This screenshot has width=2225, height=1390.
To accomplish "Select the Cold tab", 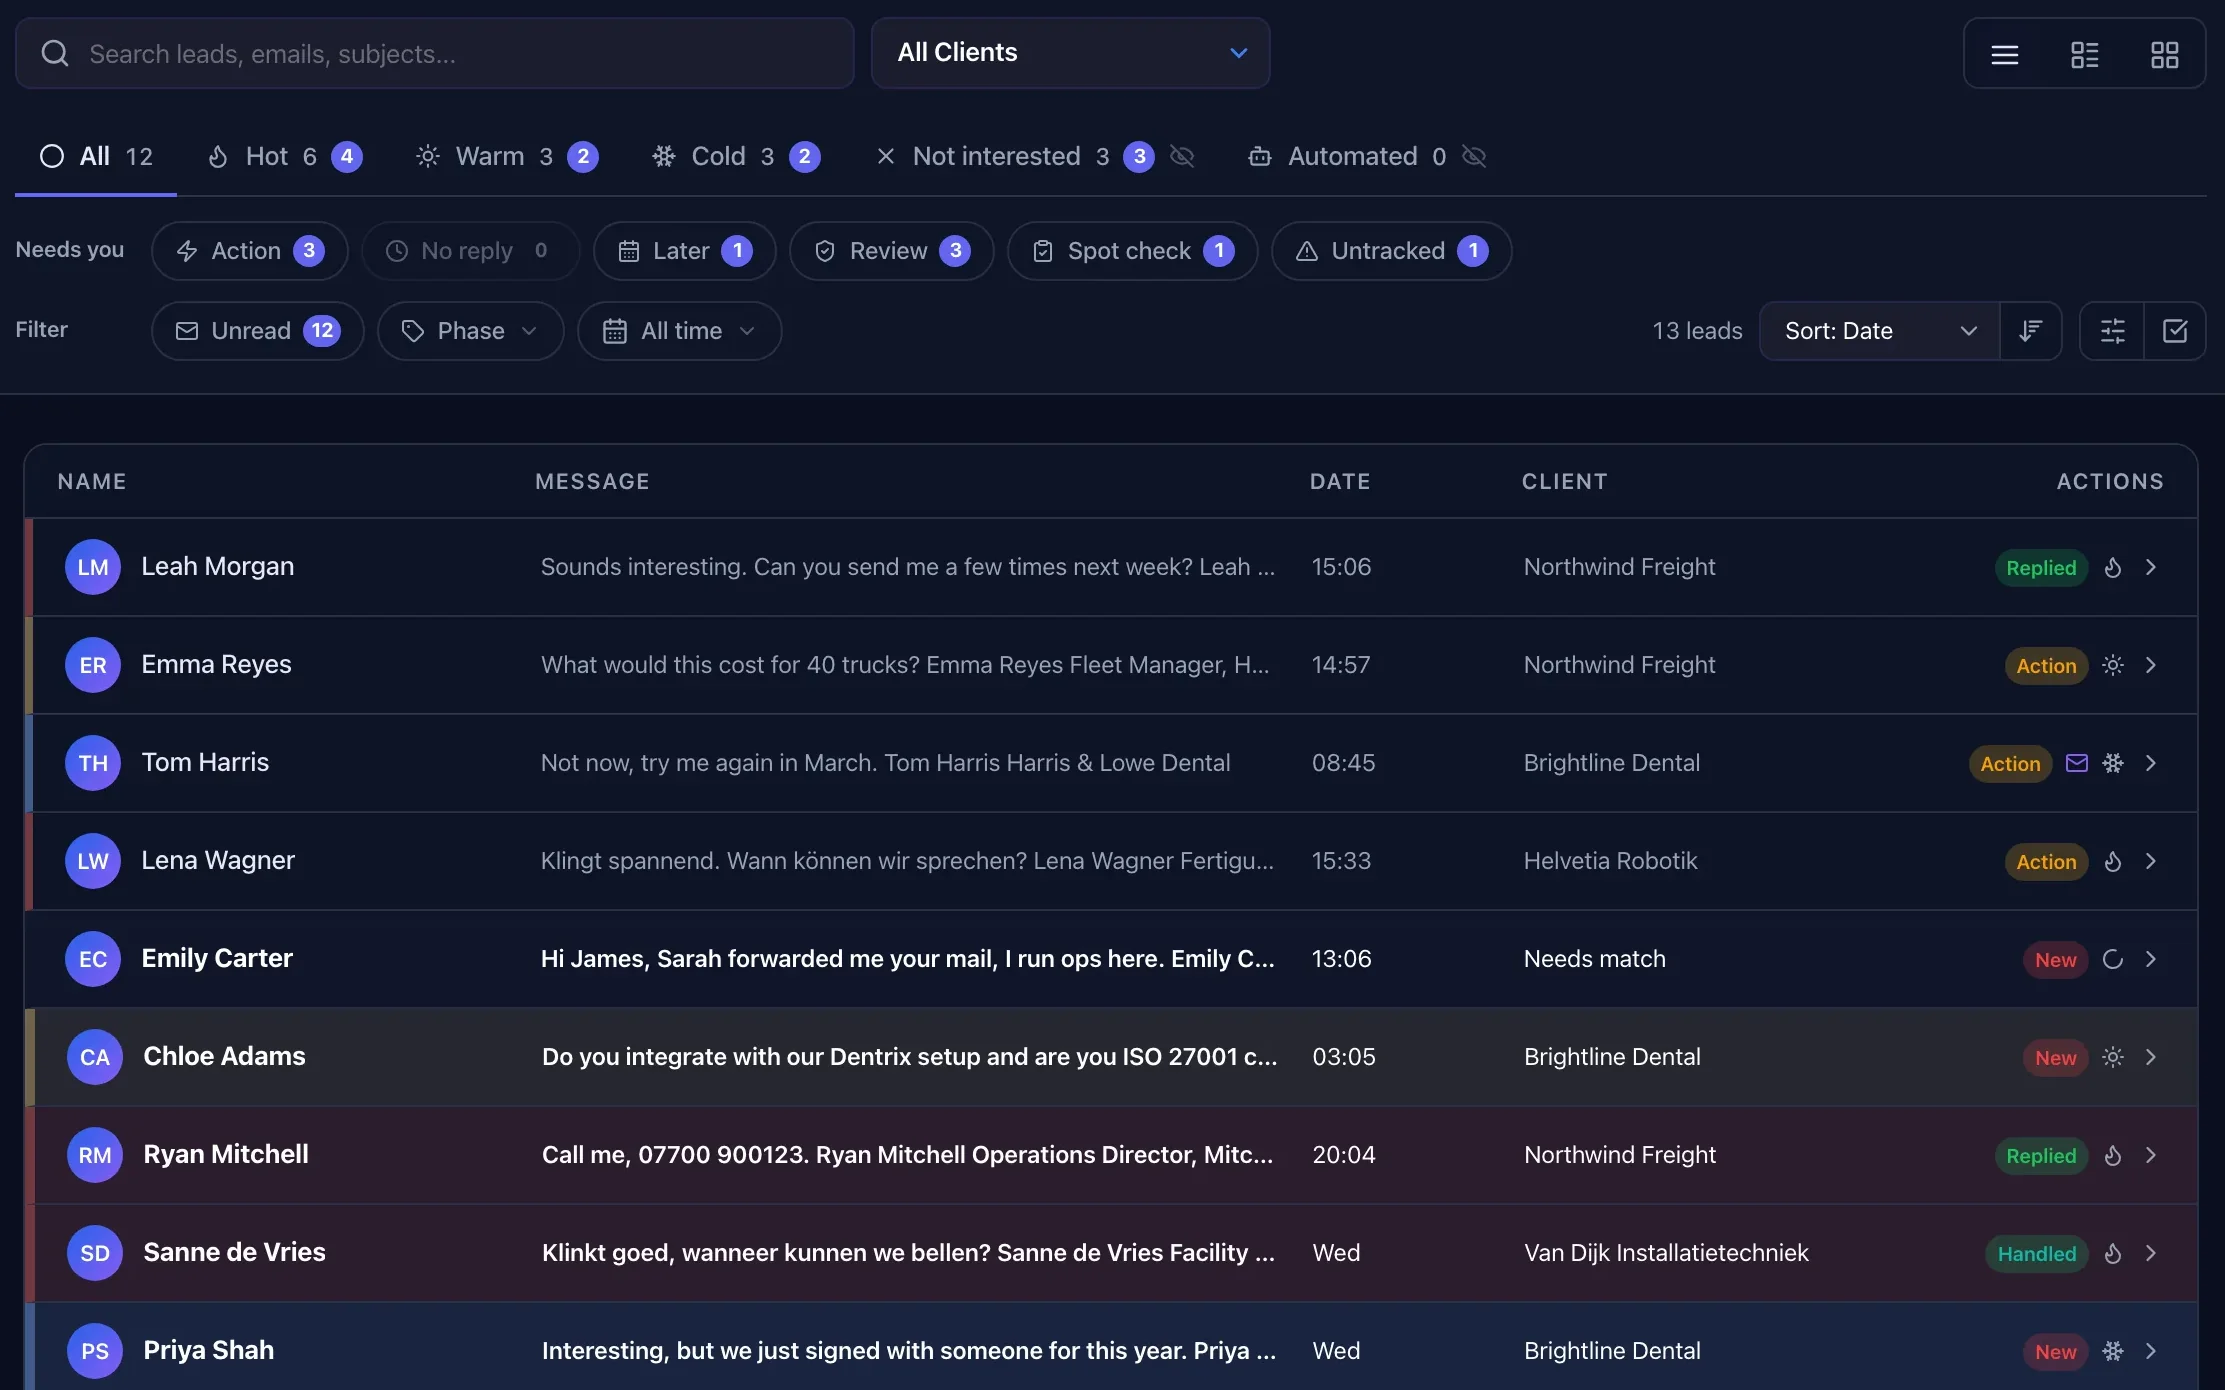I will [x=736, y=156].
